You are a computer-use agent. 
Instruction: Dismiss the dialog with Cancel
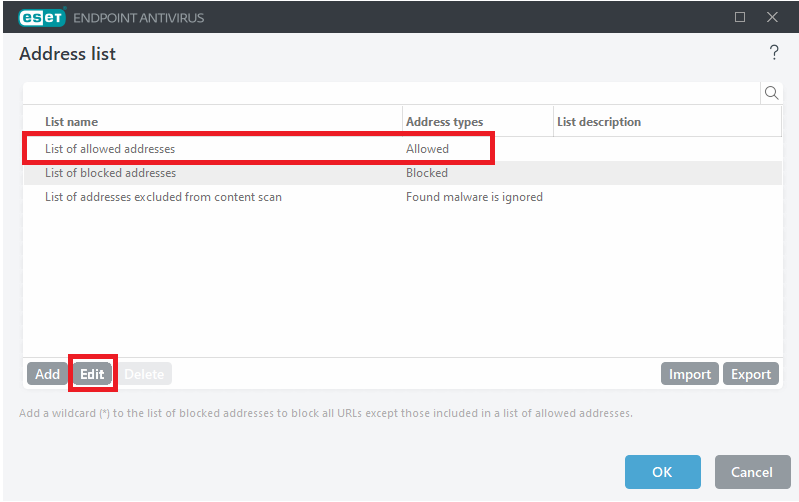(x=751, y=472)
